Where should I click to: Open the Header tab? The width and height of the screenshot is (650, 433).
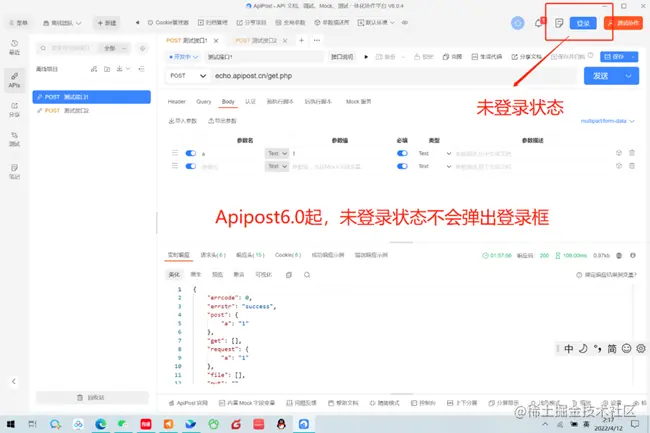coord(177,102)
